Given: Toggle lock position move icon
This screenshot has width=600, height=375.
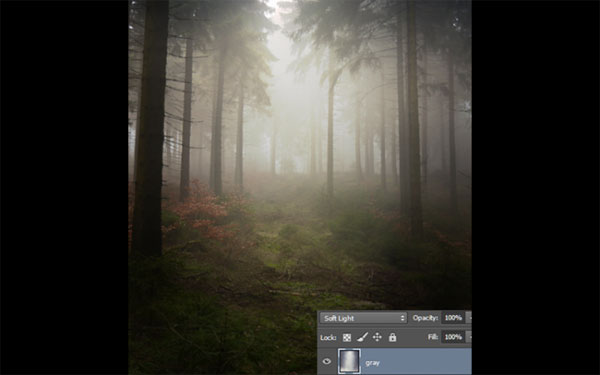Looking at the screenshot, I should [377, 337].
